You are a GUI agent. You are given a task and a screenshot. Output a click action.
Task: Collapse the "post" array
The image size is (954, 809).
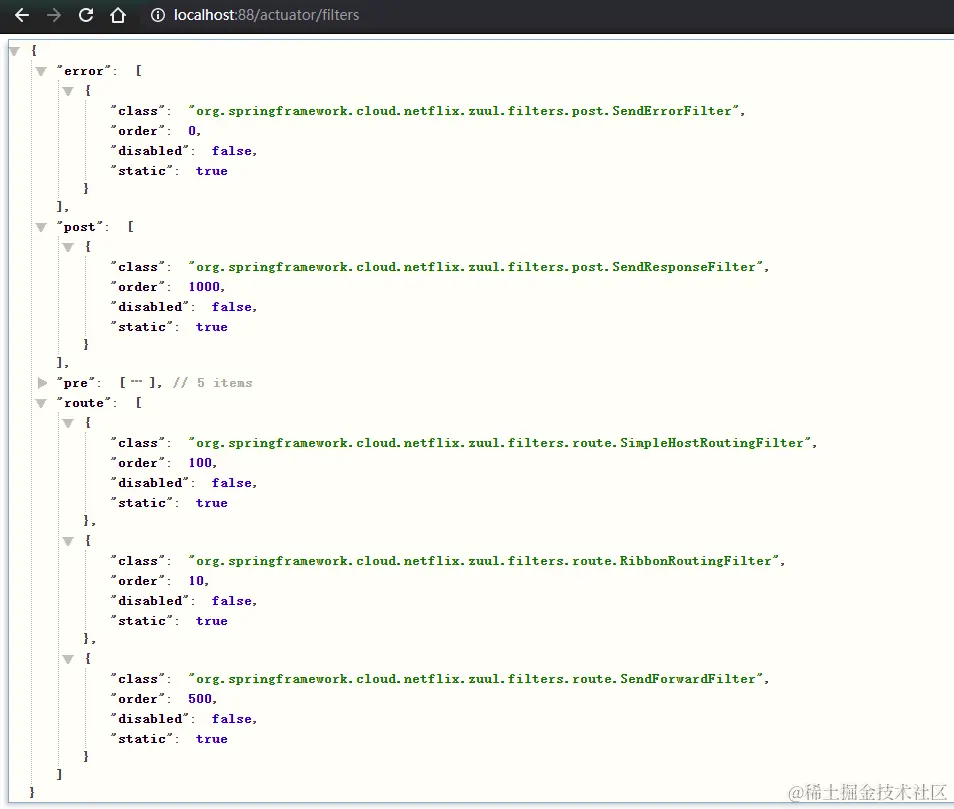click(x=41, y=227)
